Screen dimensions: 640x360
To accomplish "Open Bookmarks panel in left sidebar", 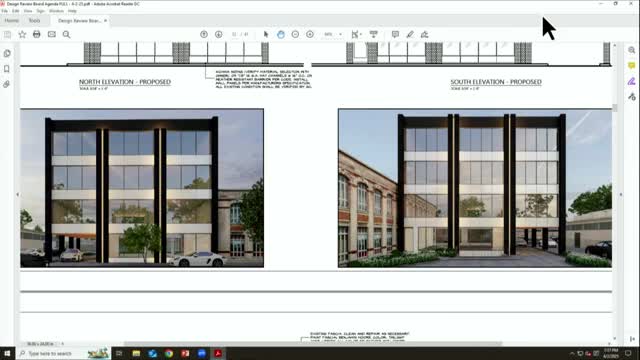I will [7, 69].
